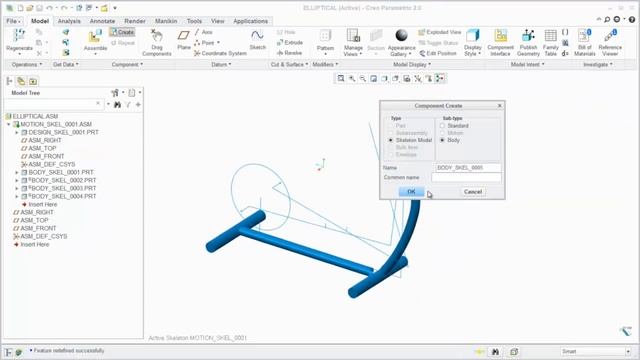Click the Coordinate System tool
The height and width of the screenshot is (360, 640).
point(220,53)
